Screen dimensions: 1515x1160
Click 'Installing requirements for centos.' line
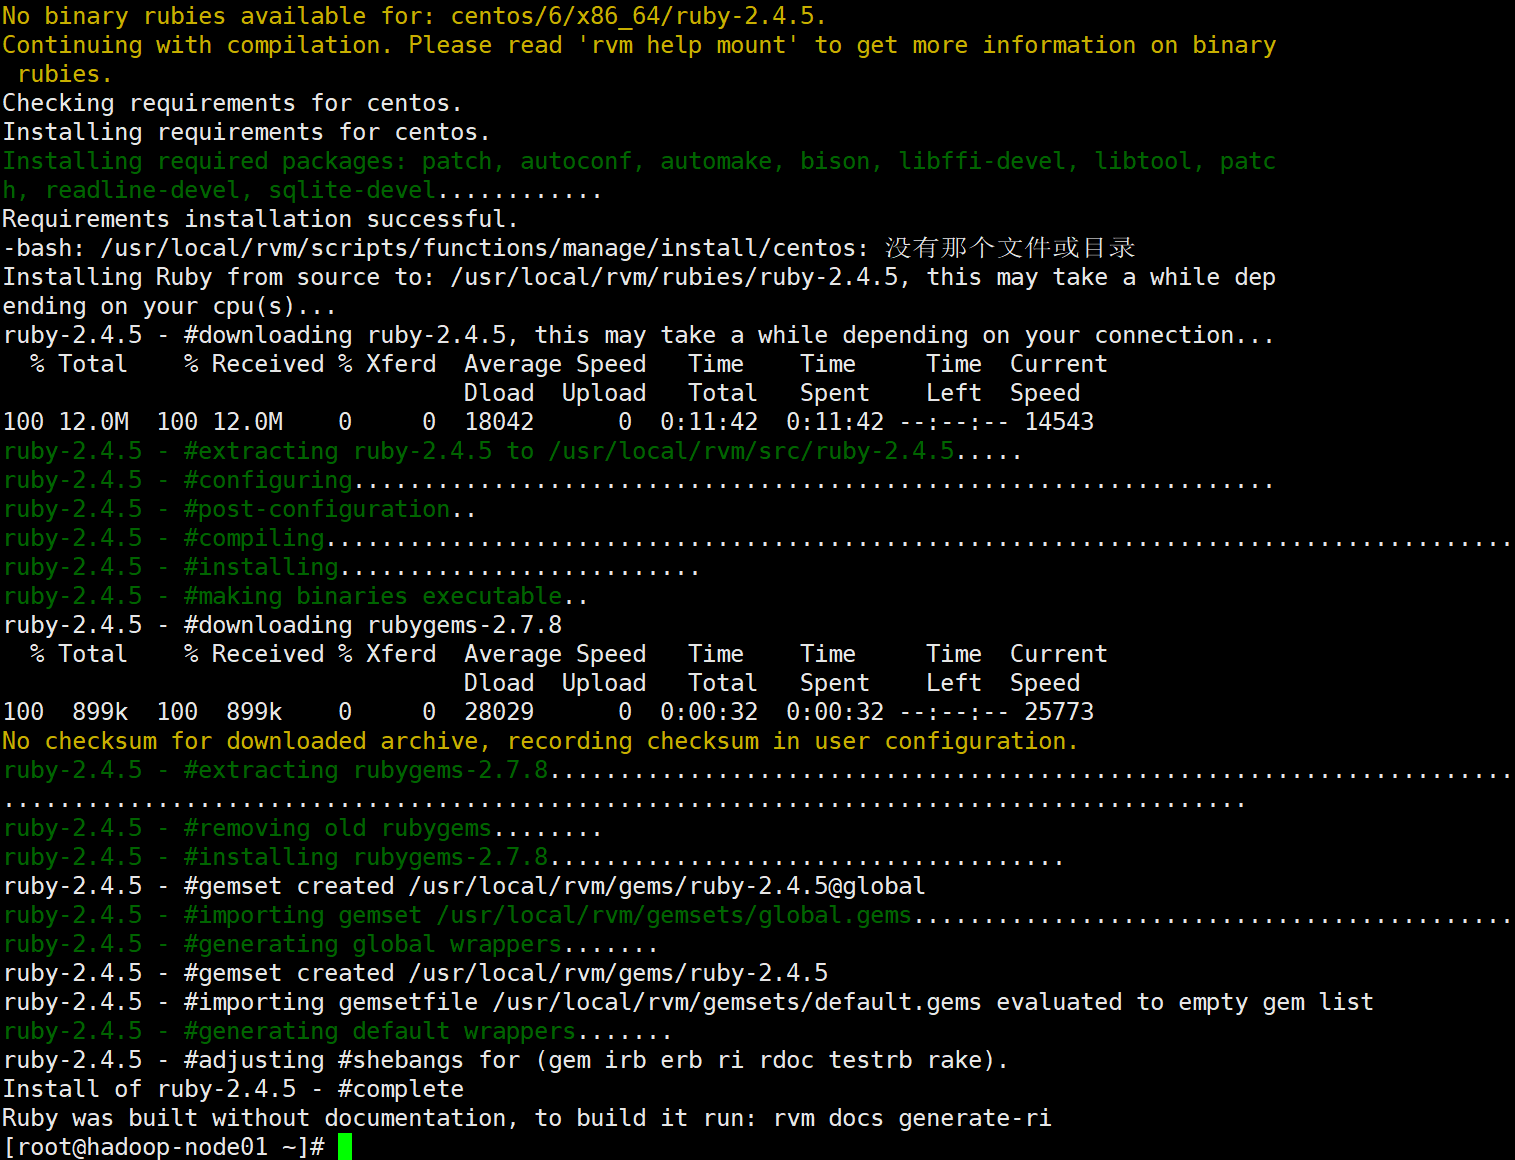click(x=246, y=131)
